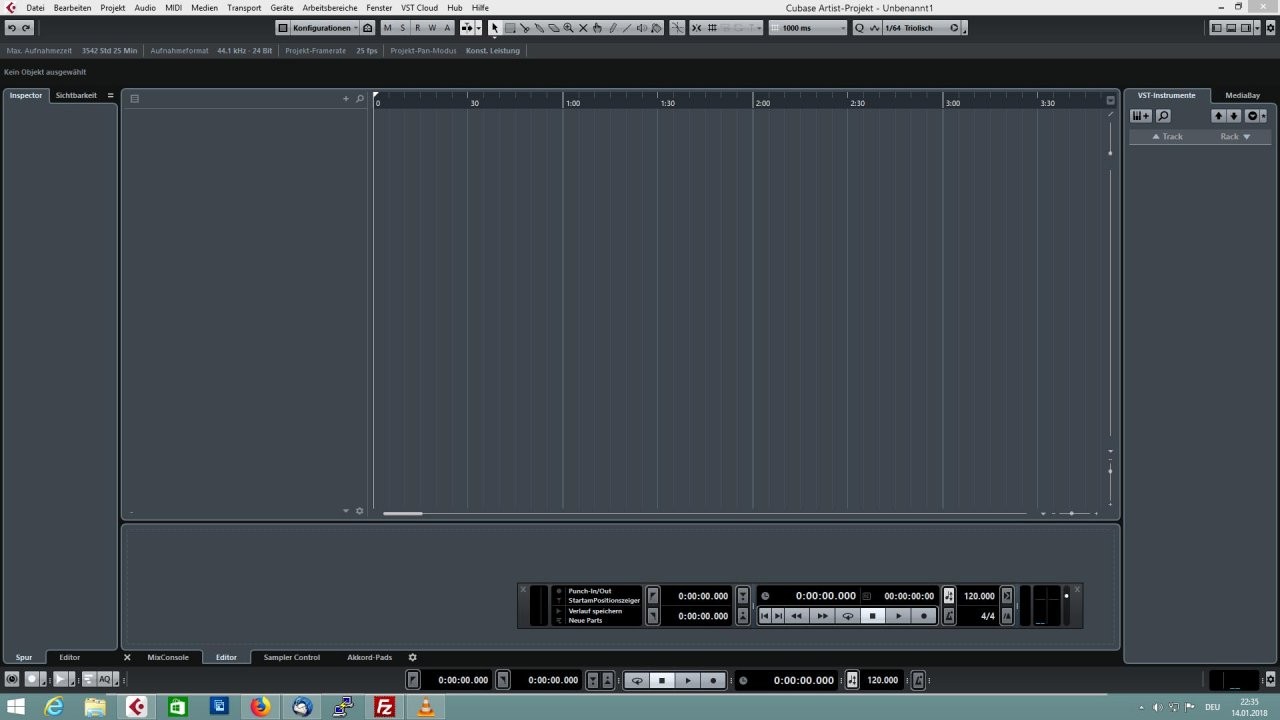Screen dimensions: 1280x720
Task: Click the Sichtbarkeit tab in left zone
Action: (76, 95)
